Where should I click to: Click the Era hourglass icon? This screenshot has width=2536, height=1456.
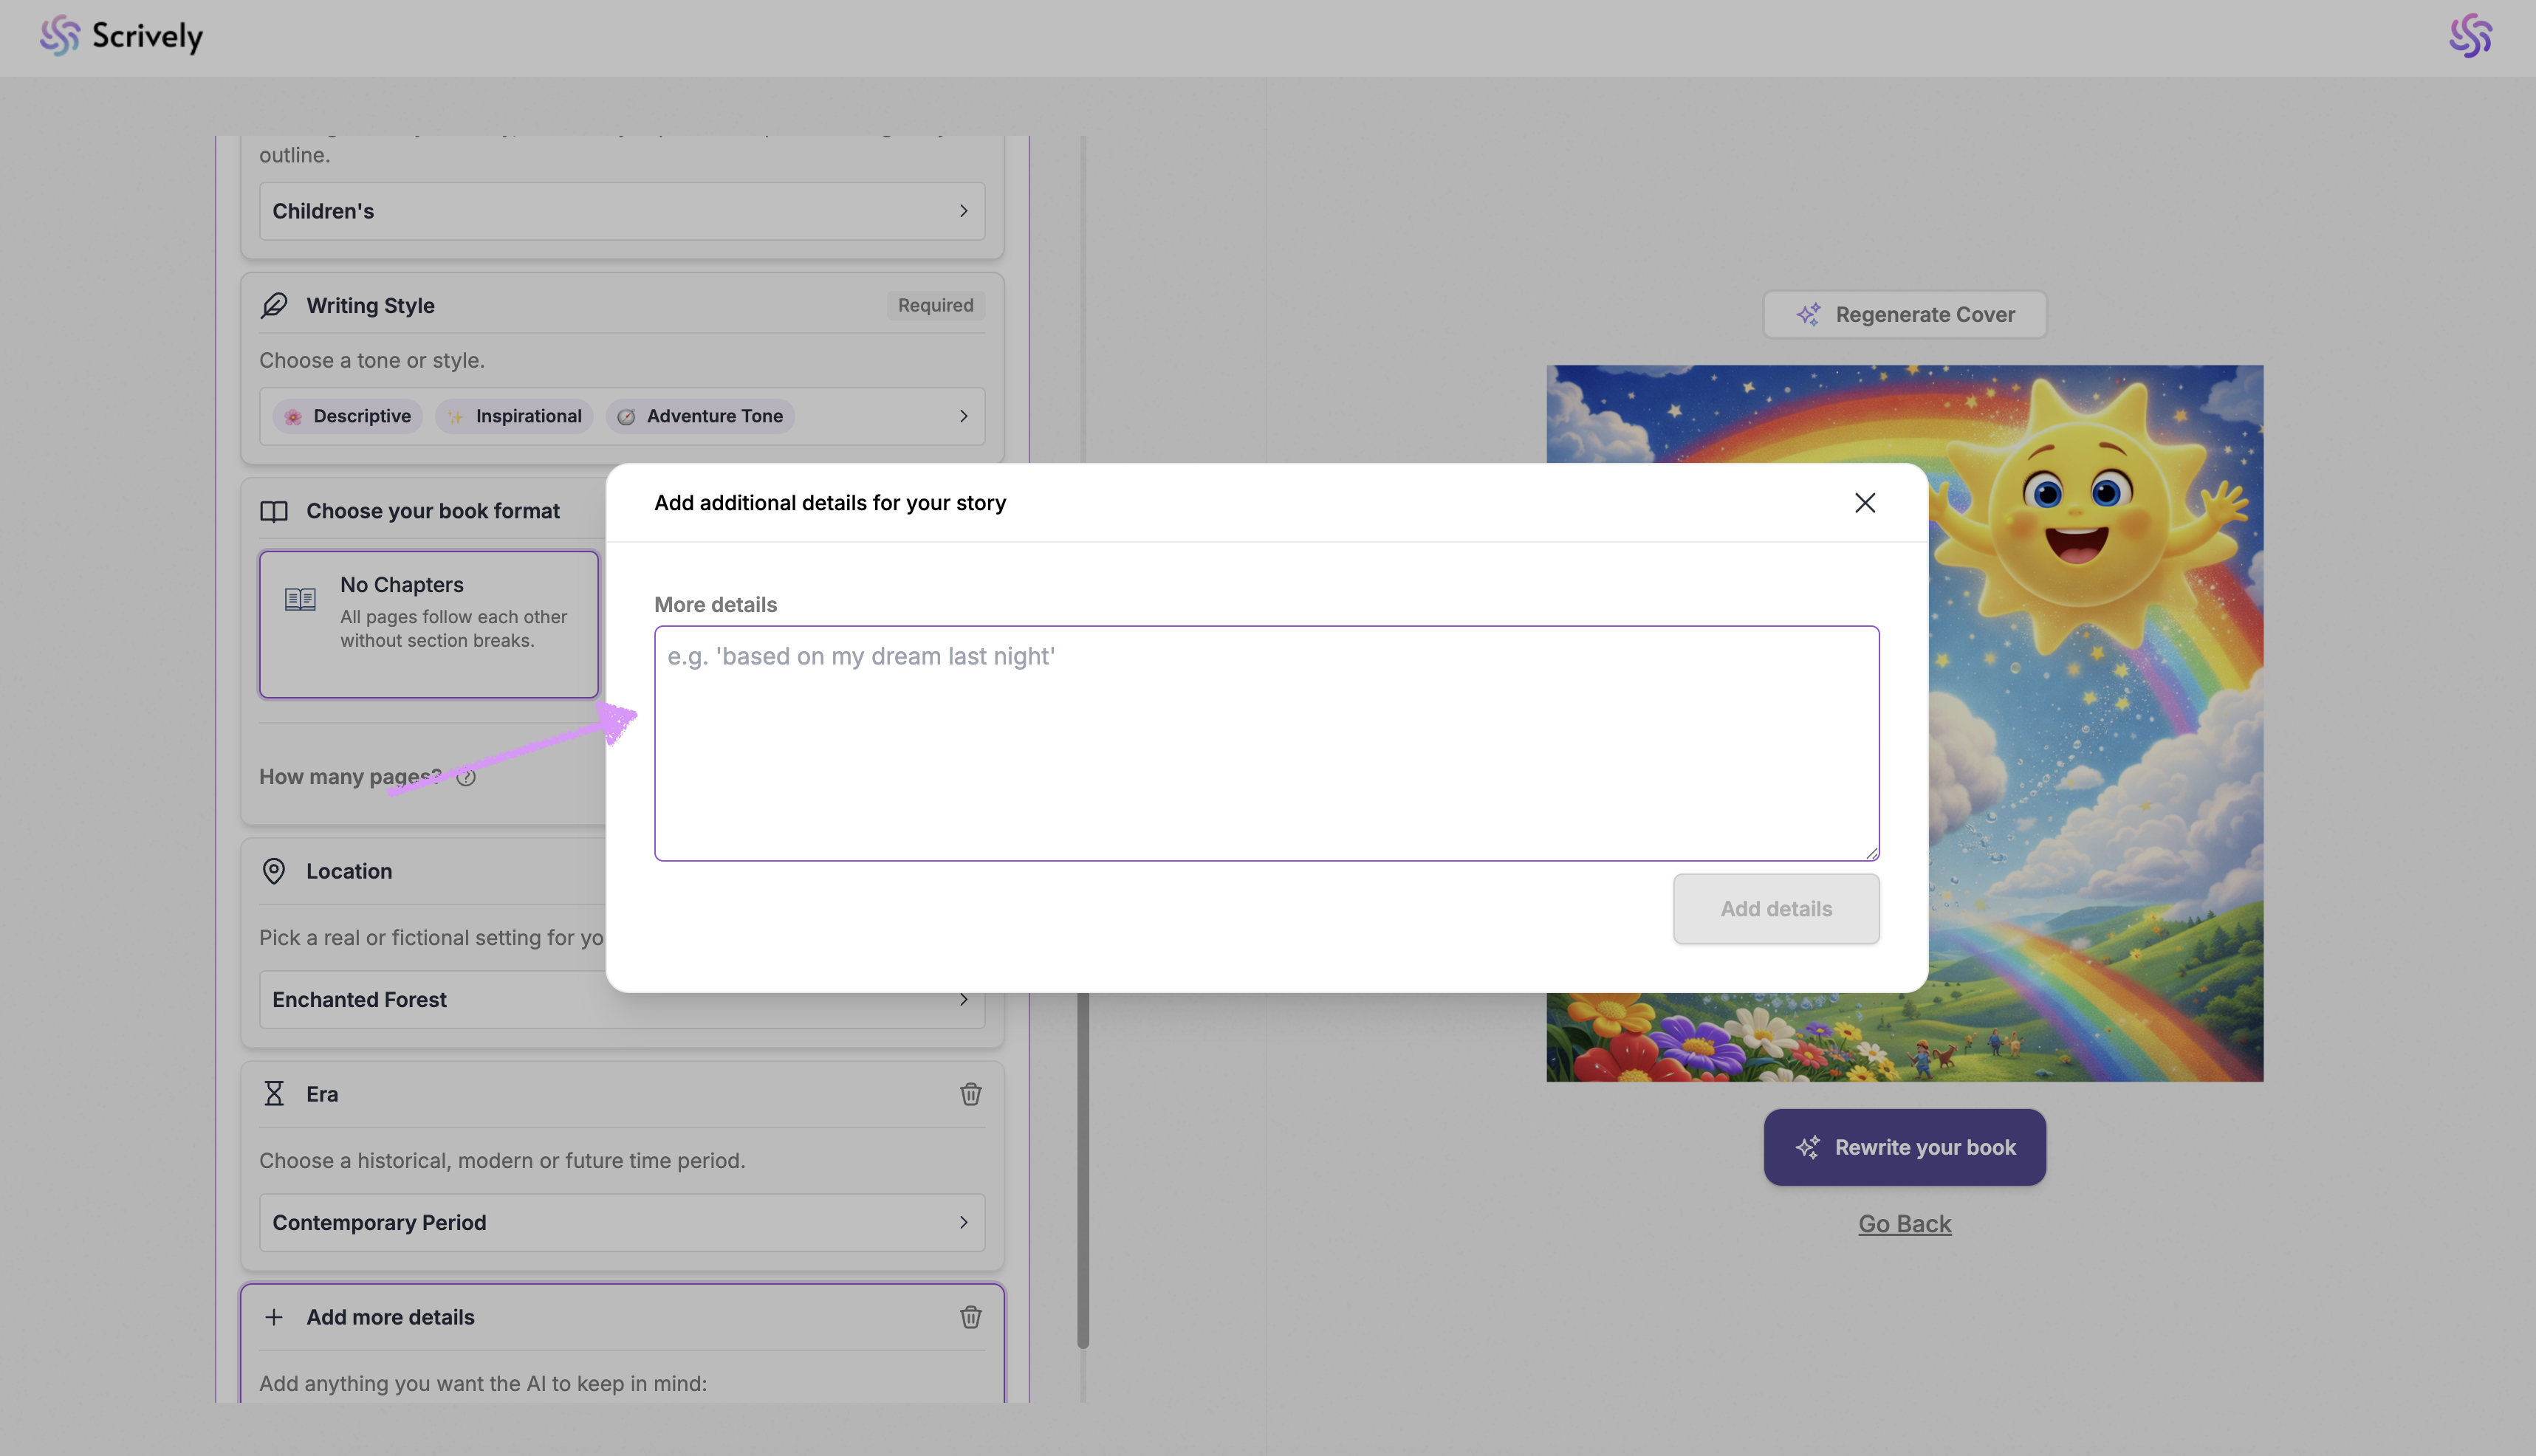(274, 1094)
